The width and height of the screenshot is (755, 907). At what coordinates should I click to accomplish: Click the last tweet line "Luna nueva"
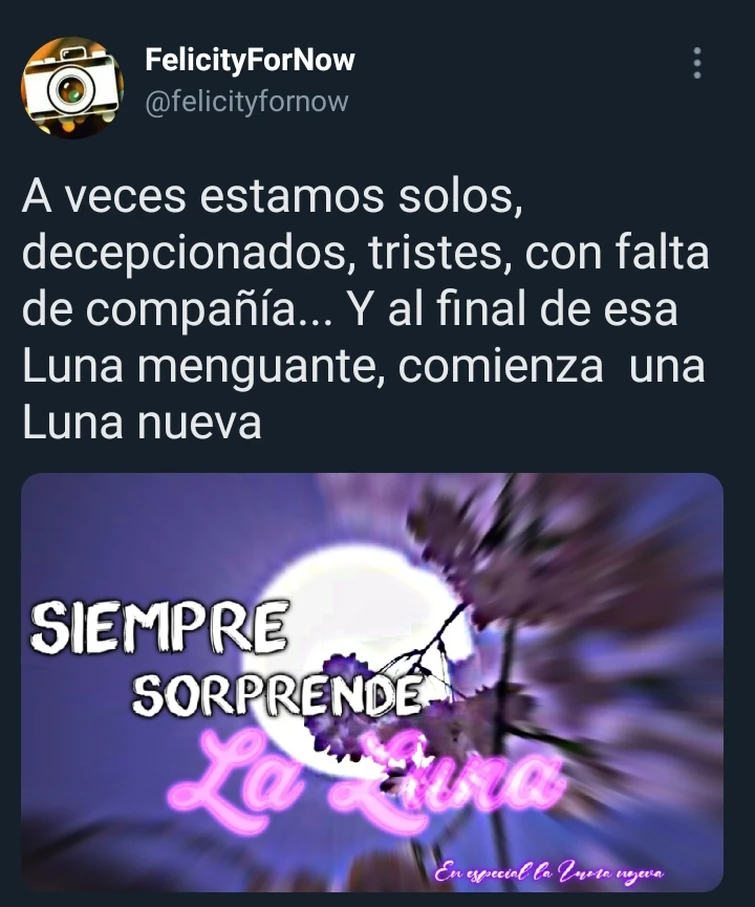pos(142,423)
